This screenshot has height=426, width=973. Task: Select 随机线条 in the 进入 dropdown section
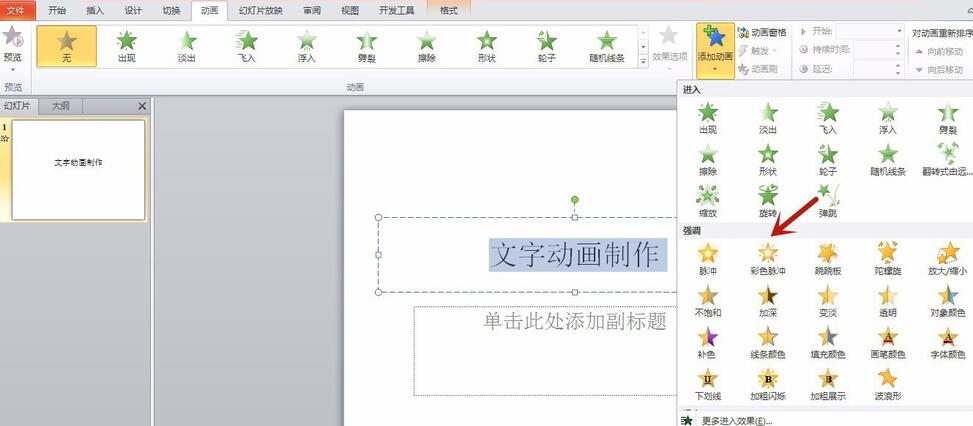click(888, 160)
